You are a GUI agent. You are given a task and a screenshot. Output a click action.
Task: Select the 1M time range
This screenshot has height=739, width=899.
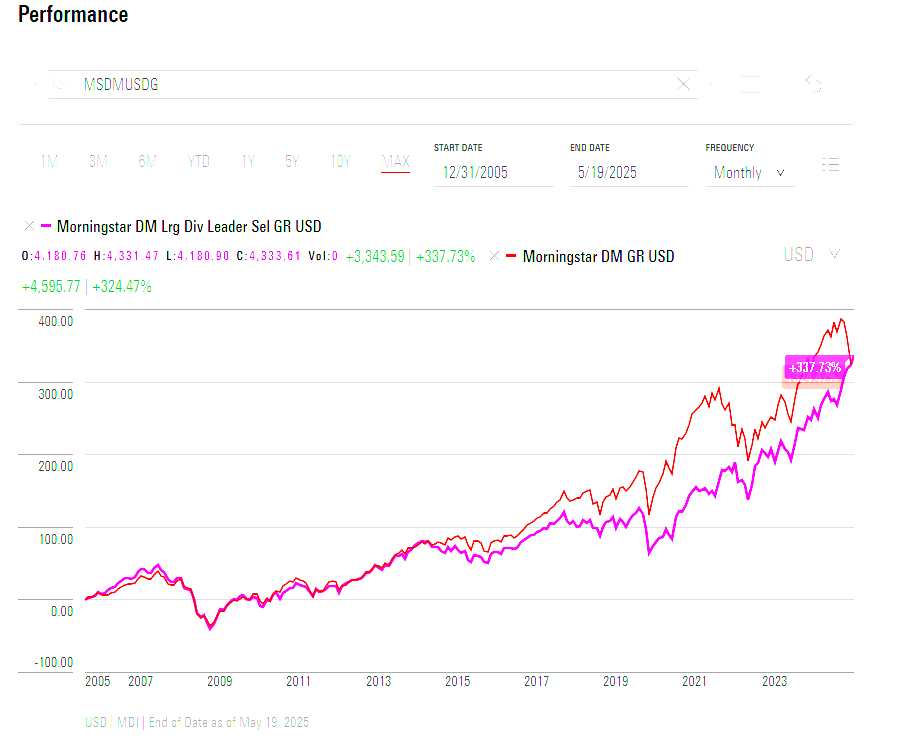click(x=49, y=161)
